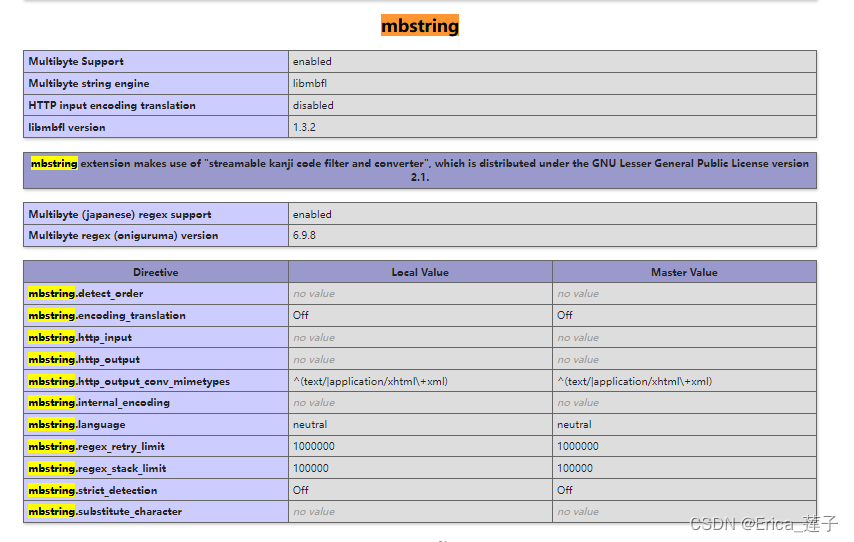This screenshot has height=542, width=854.
Task: Select the 'libmbfl version' label
Action: pyautogui.click(x=67, y=127)
